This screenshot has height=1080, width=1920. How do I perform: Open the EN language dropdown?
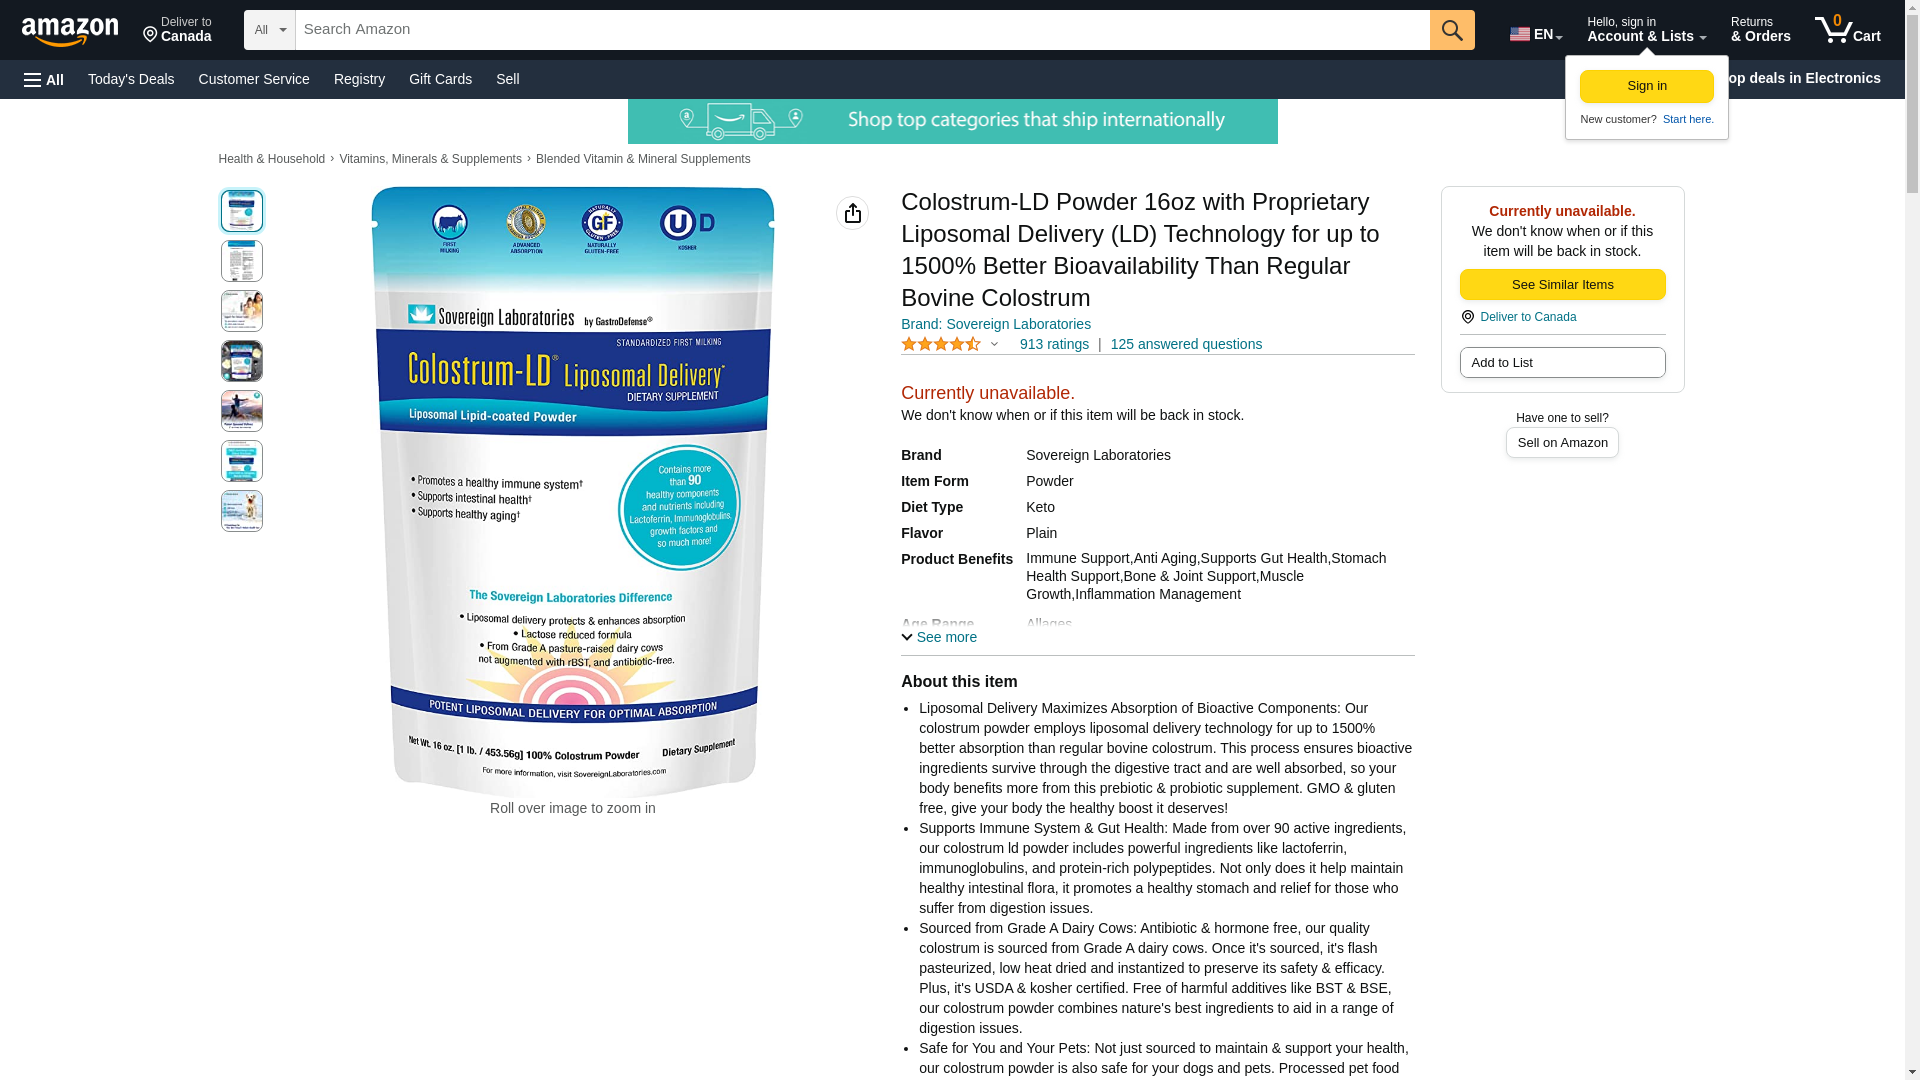[1535, 34]
